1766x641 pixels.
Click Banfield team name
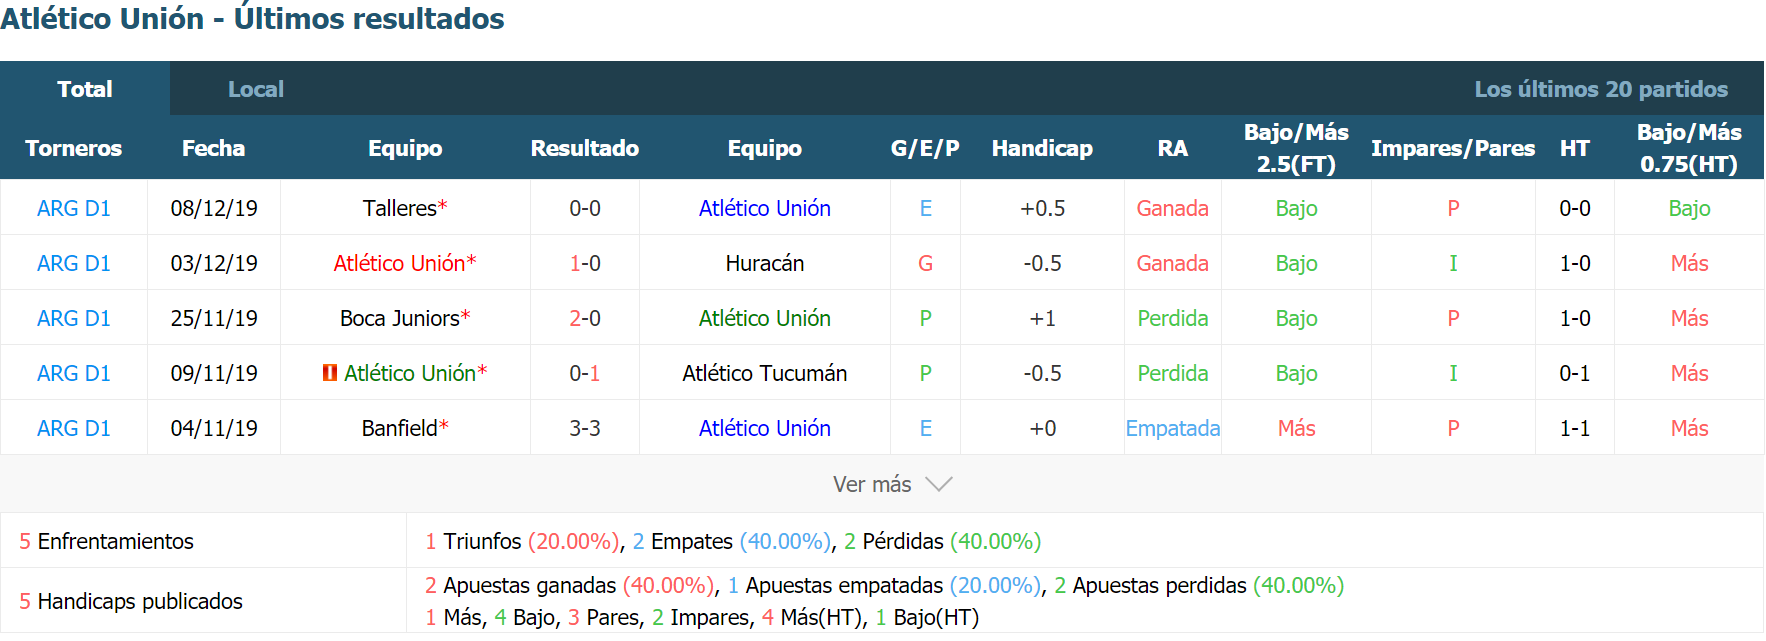pyautogui.click(x=400, y=428)
